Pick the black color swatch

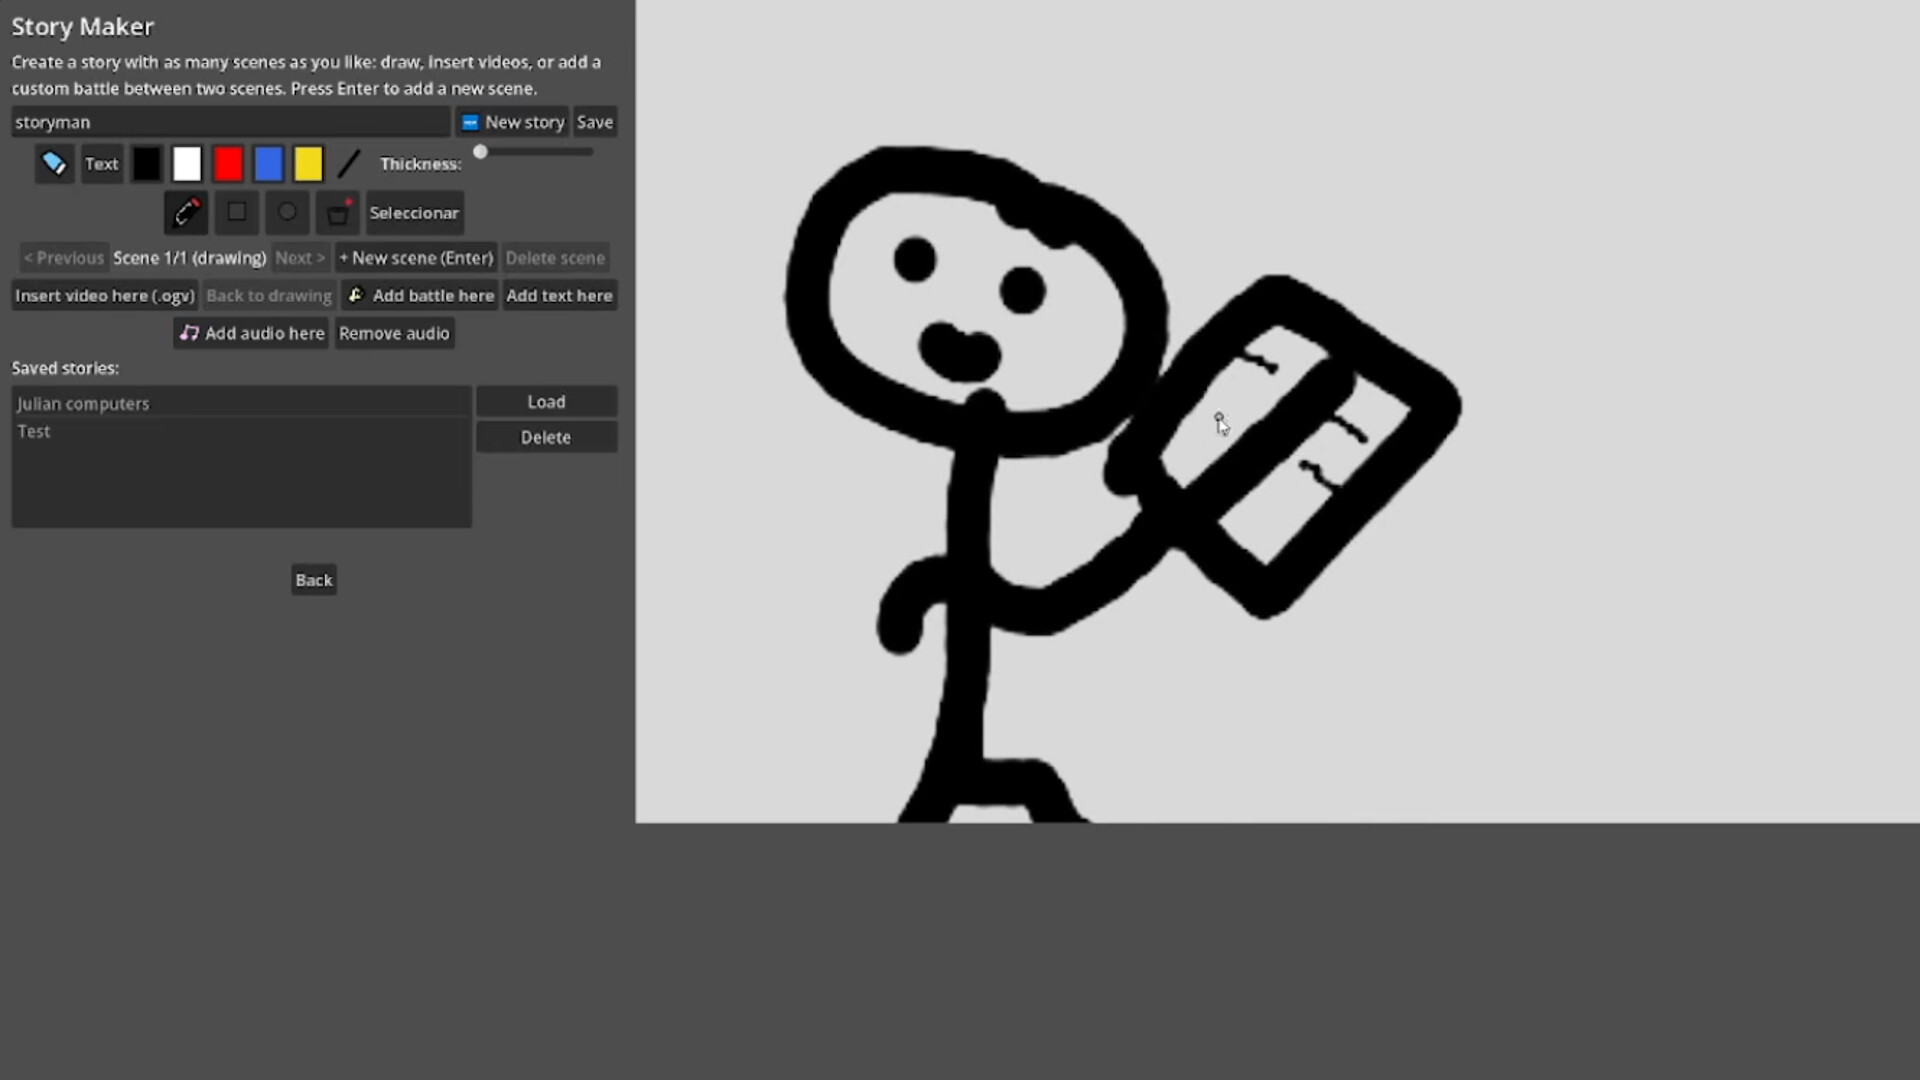point(146,164)
